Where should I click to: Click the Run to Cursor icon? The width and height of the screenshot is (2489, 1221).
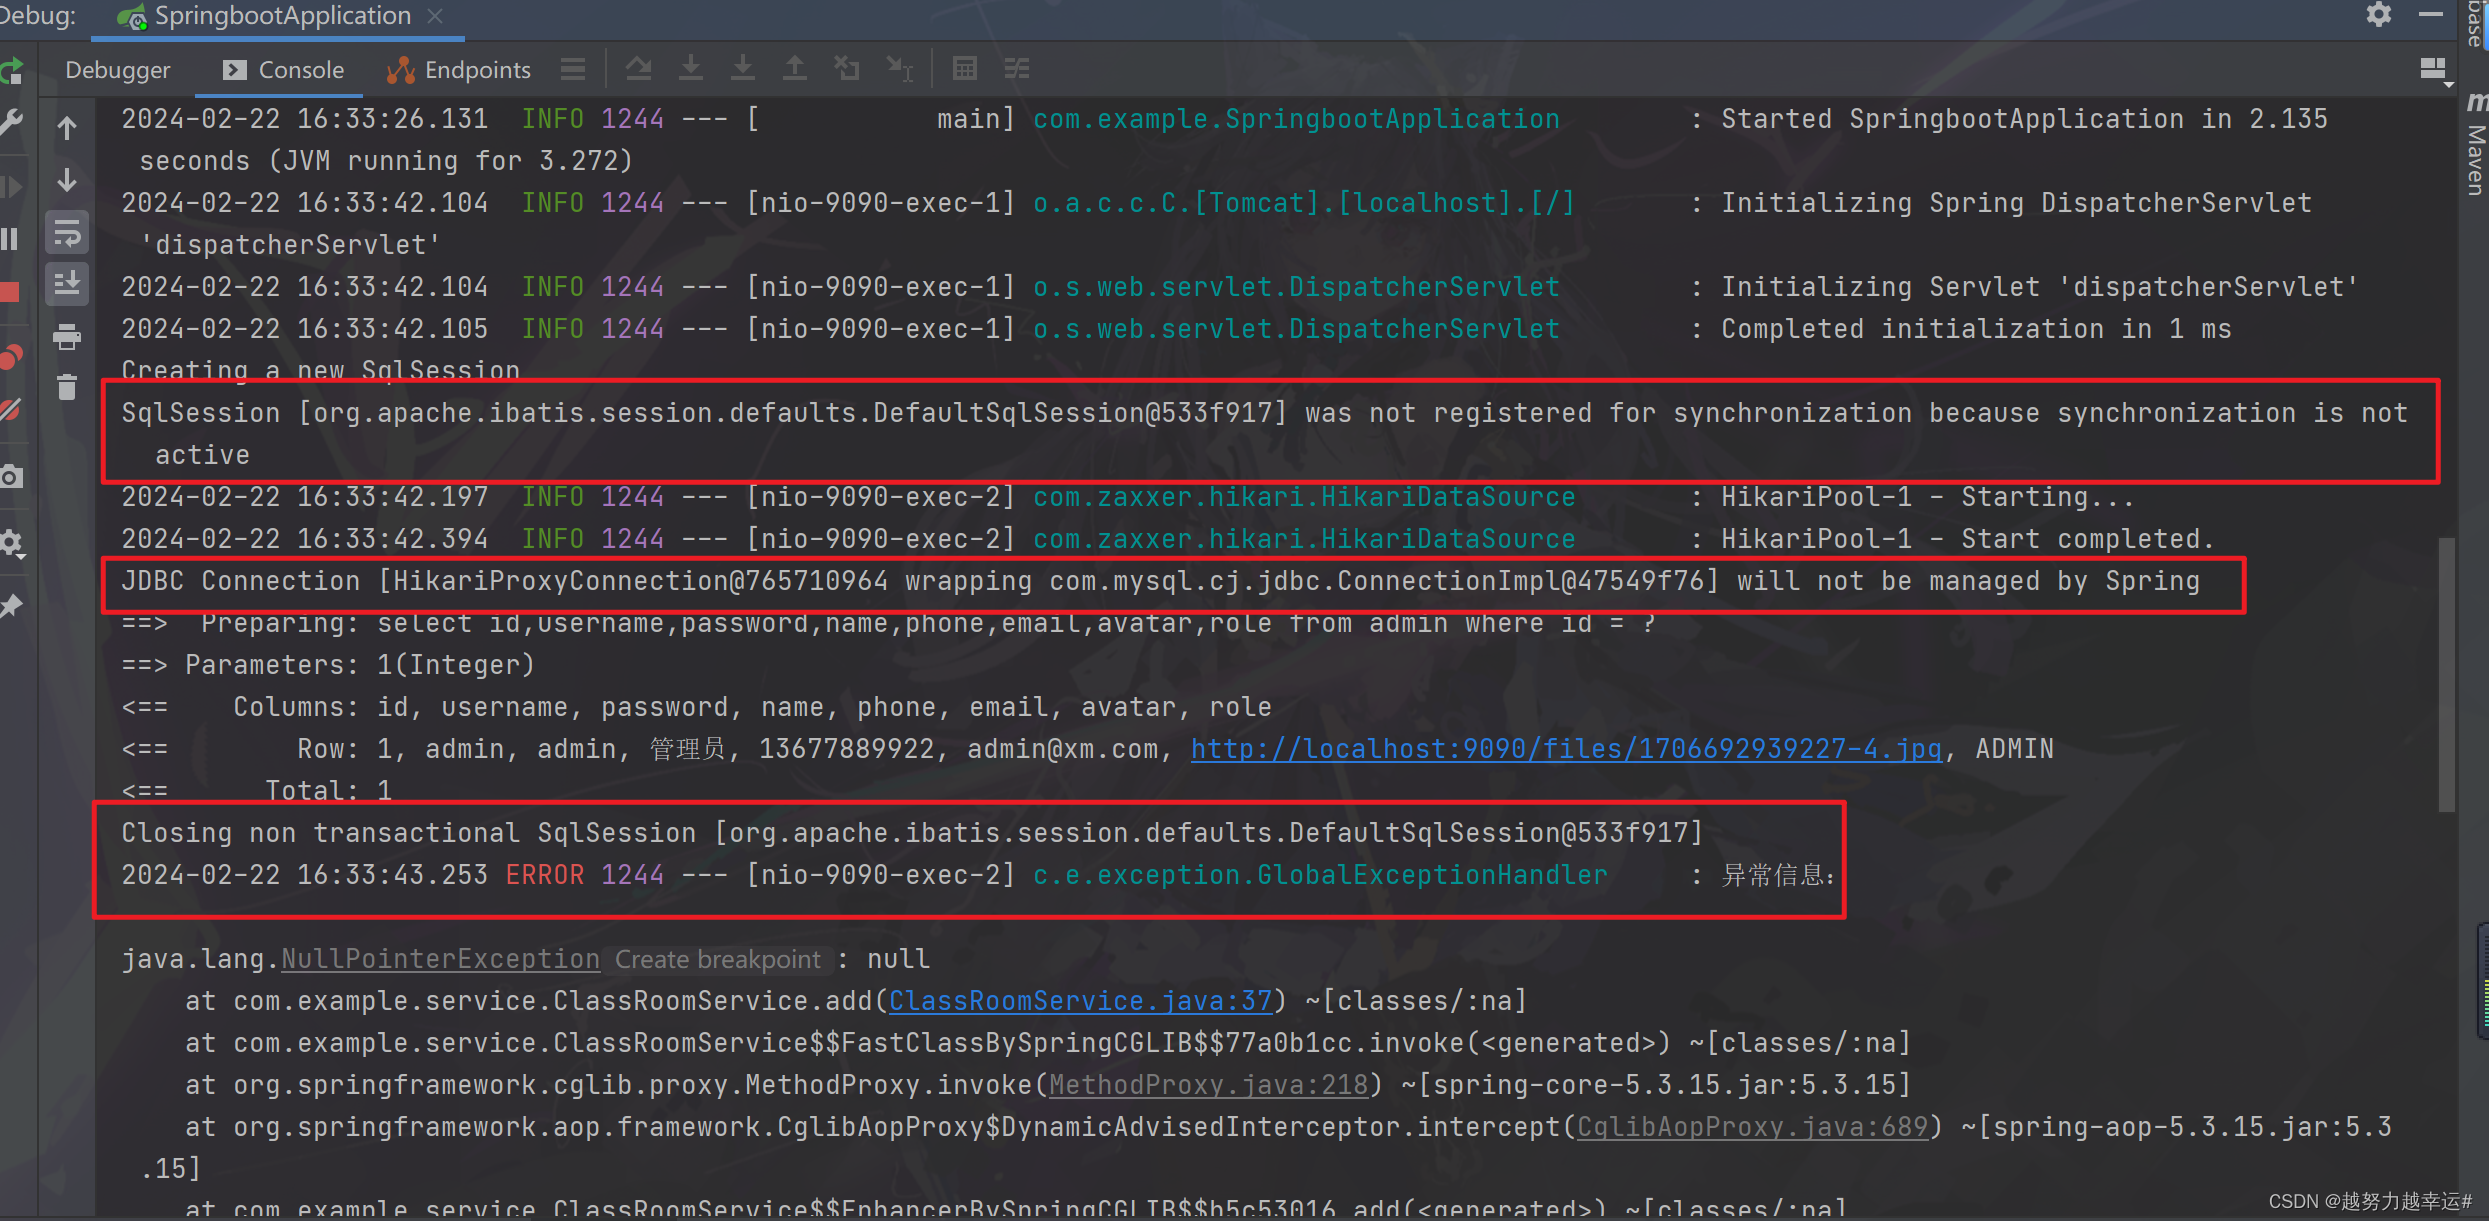click(899, 69)
